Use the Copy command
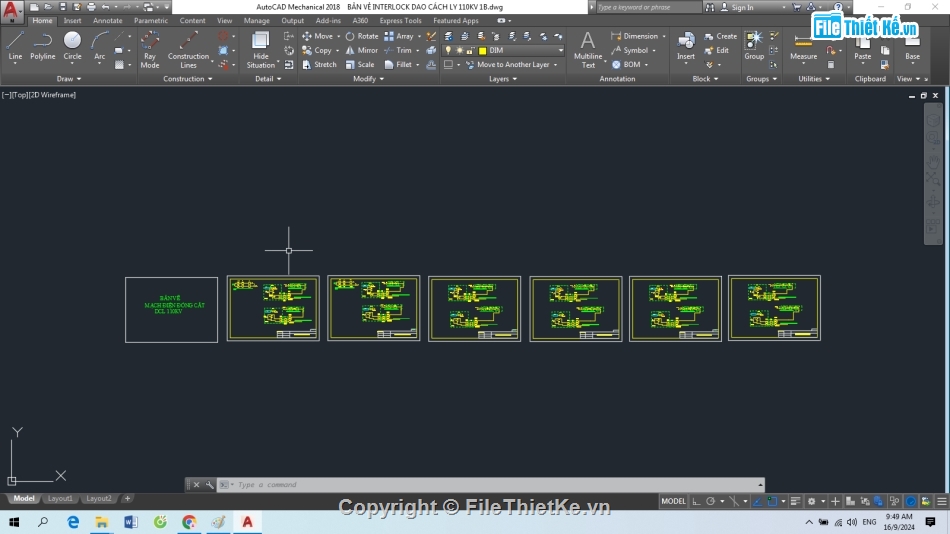 (317, 50)
